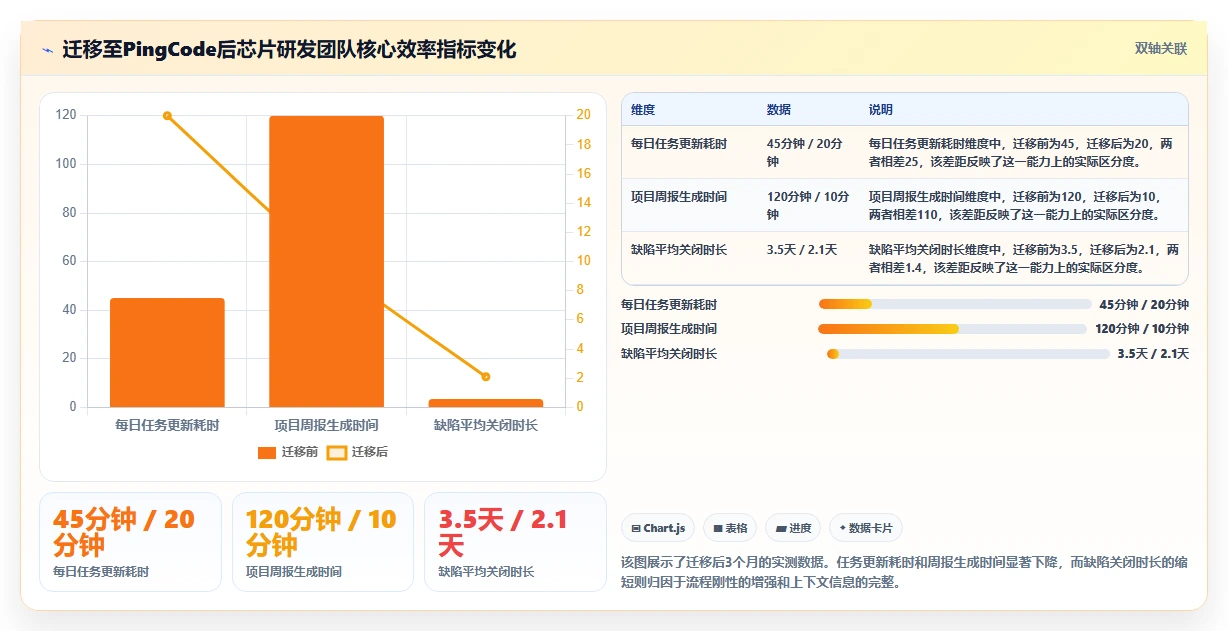The image size is (1228, 631).
Task: Click the 45分钟 / 20分钟 progress value label
Action: tap(1144, 304)
